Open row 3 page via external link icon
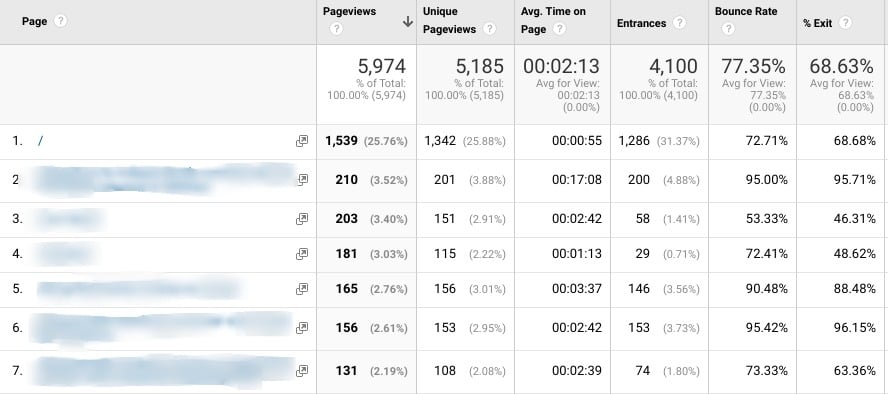888x394 pixels. (x=302, y=219)
